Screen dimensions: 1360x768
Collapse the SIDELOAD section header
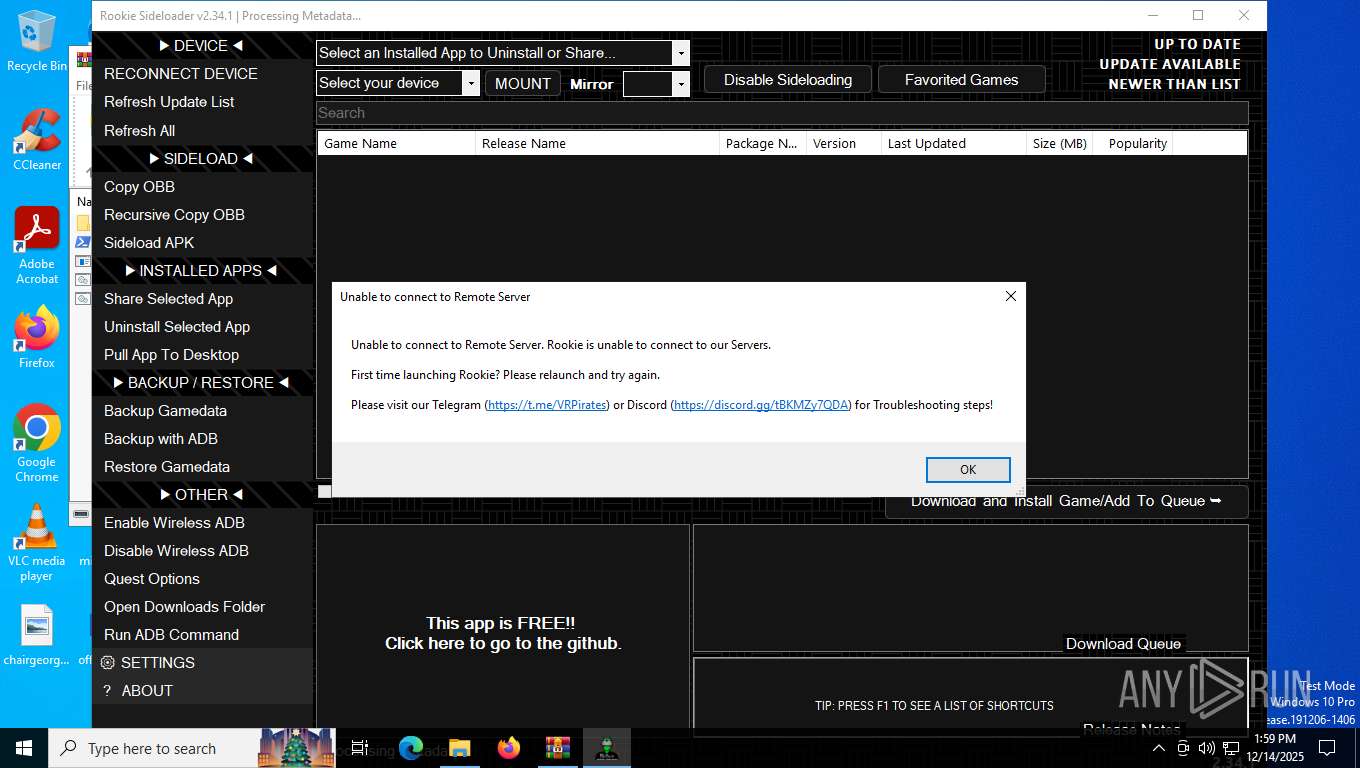(201, 159)
